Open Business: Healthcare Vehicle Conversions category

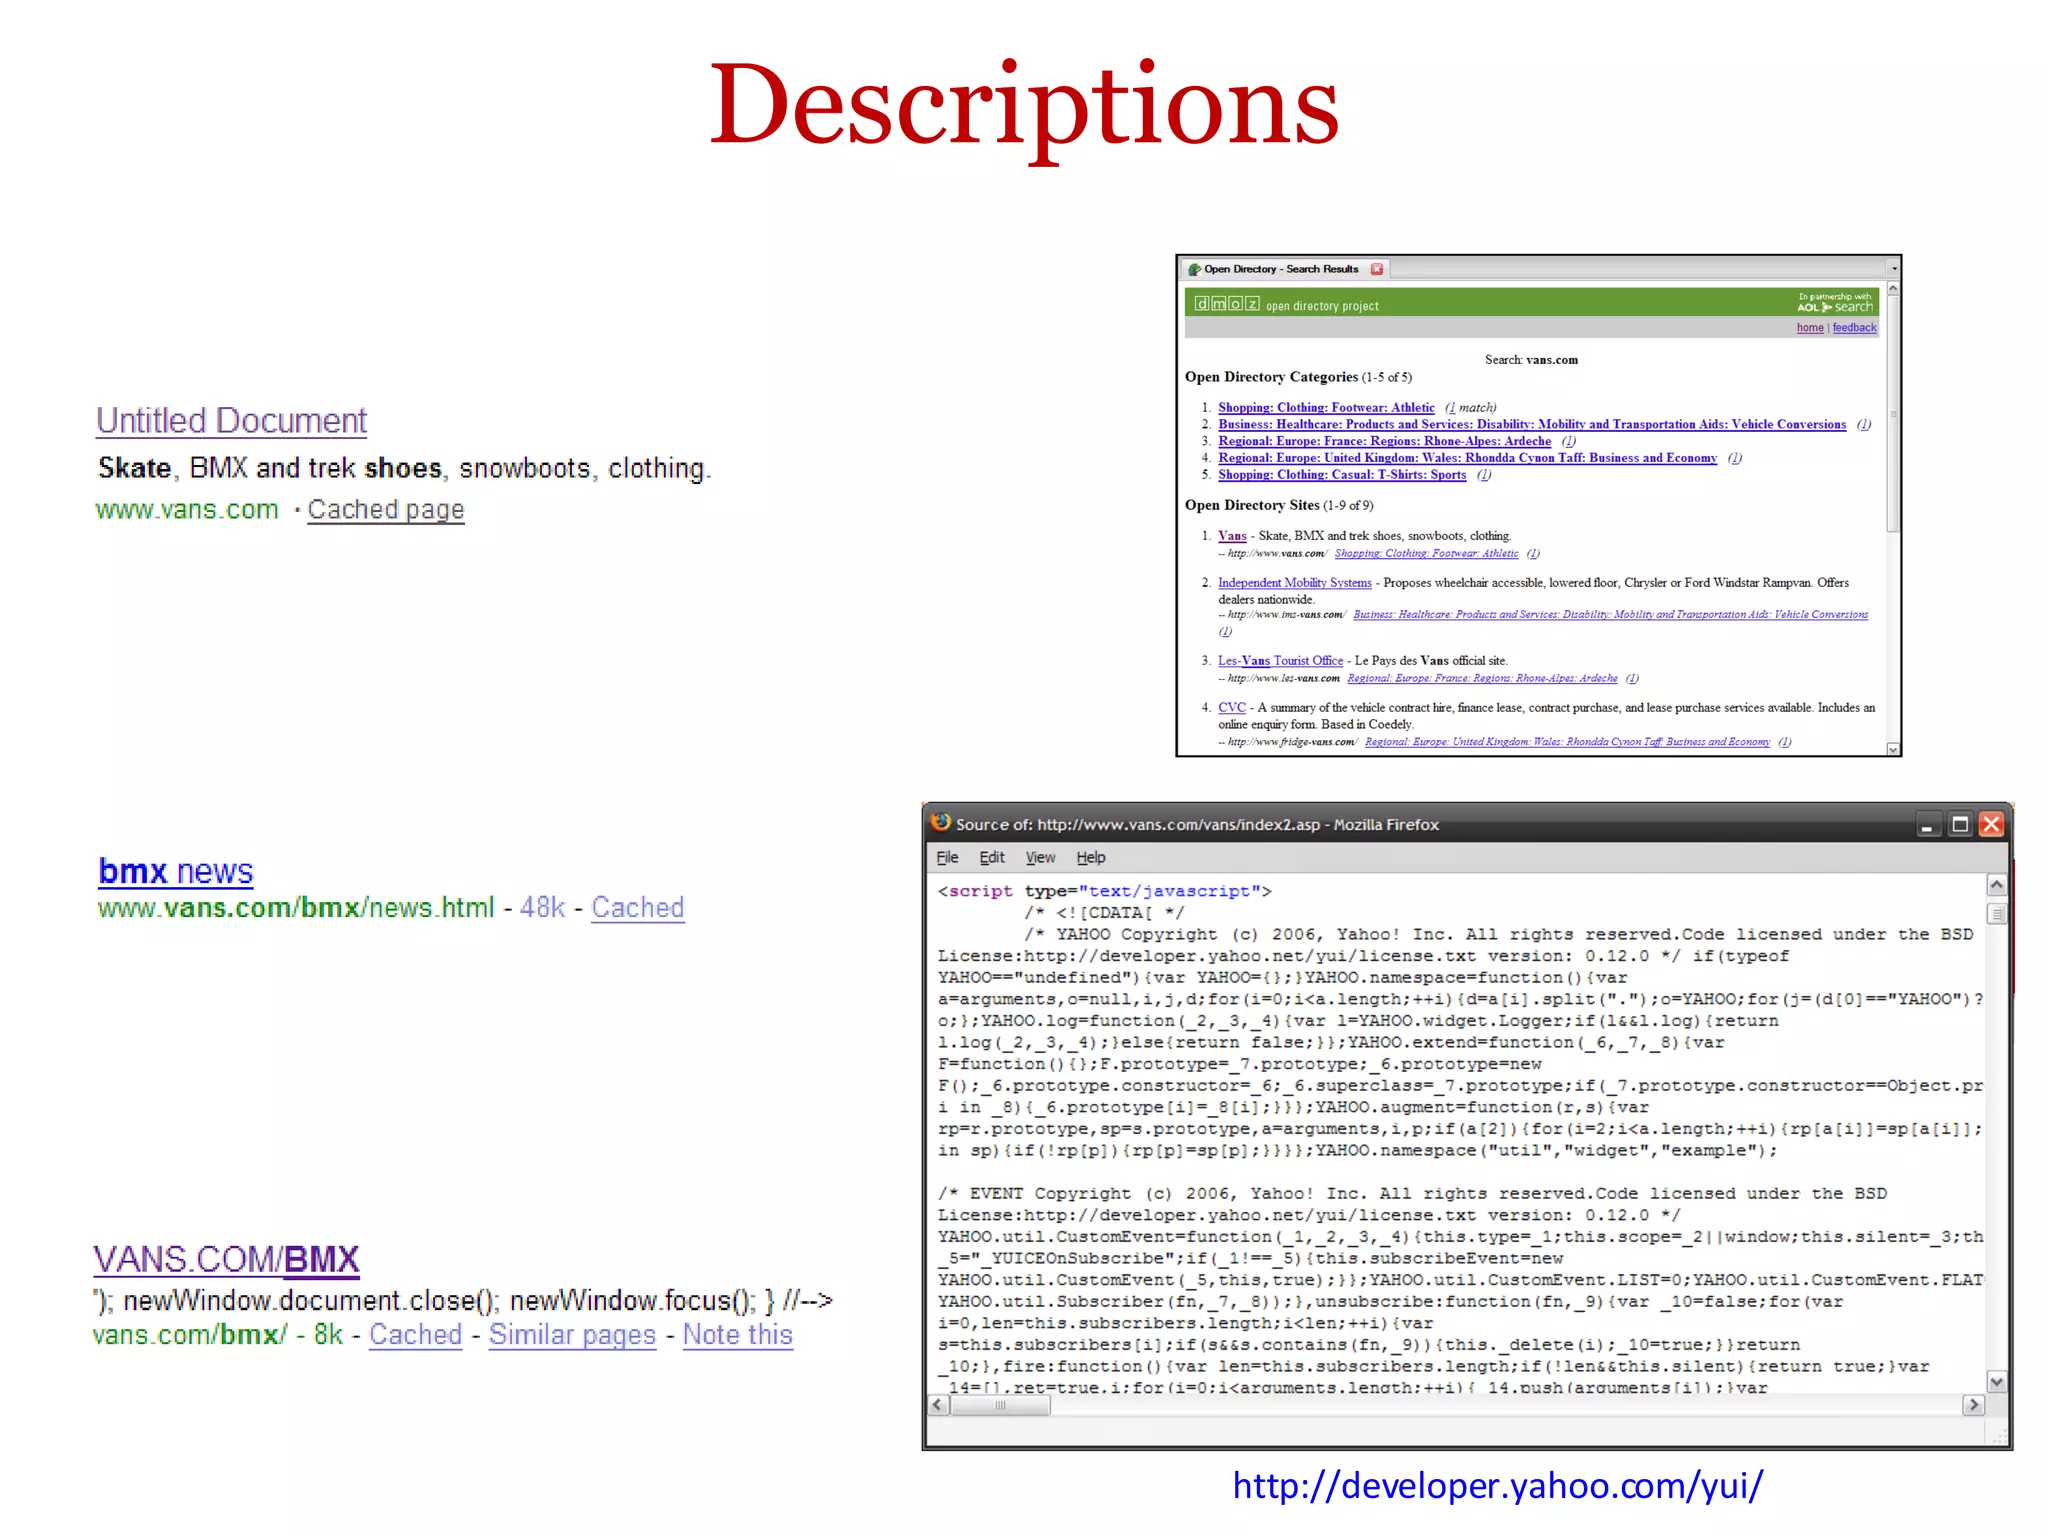[1532, 424]
